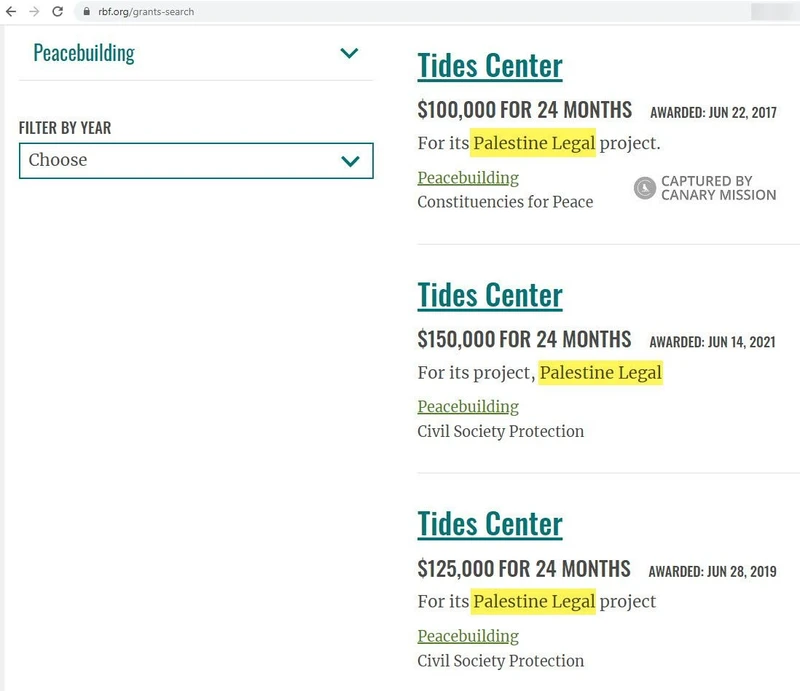Screen dimensions: 800x691
Task: Click the Peacebuilding sidebar heading text
Action: (x=84, y=53)
